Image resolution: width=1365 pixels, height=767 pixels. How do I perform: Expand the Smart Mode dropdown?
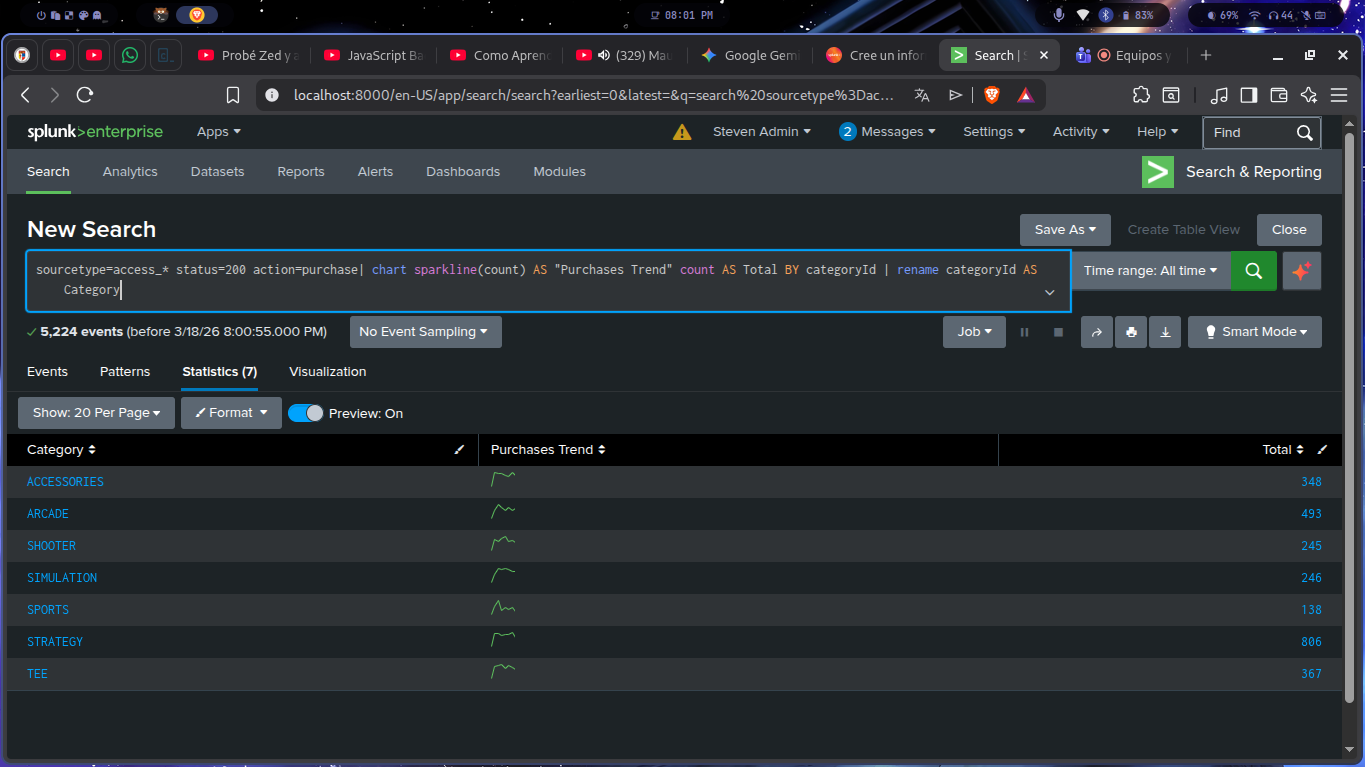(1254, 331)
